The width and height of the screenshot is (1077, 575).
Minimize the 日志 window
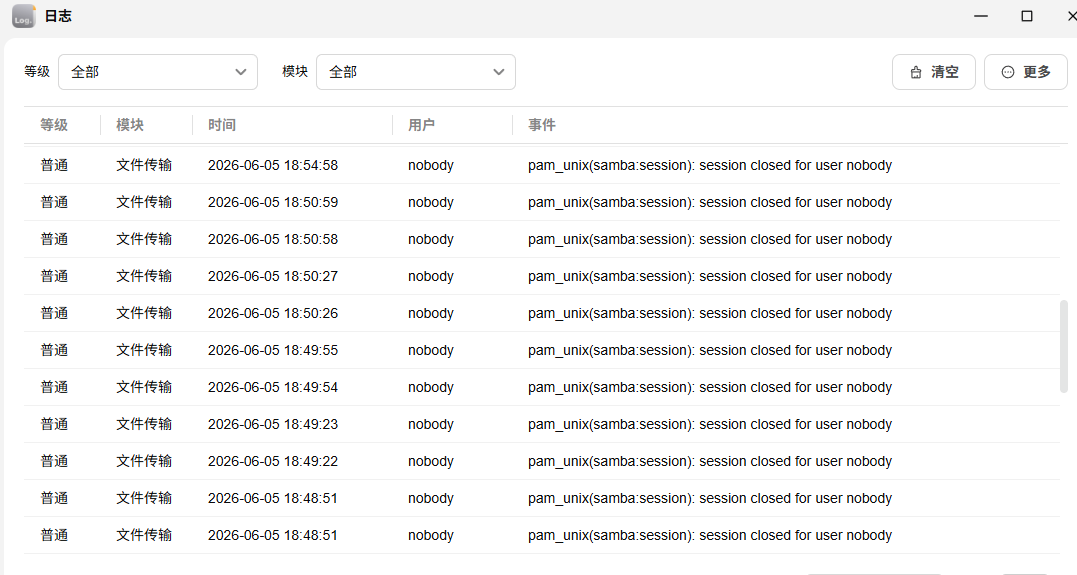point(981,16)
